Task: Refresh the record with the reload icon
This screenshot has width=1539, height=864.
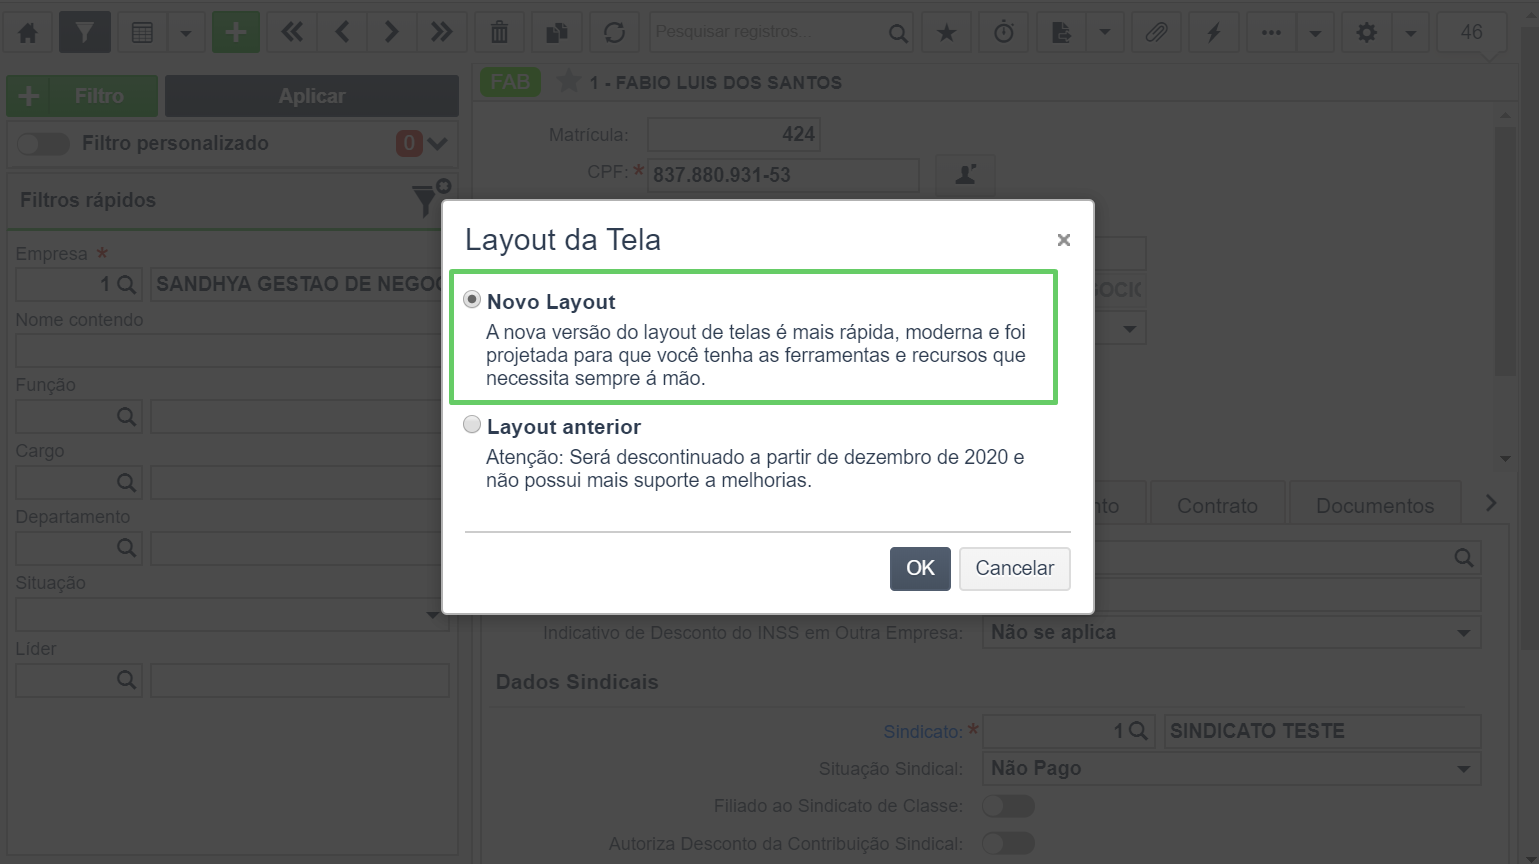Action: [614, 32]
